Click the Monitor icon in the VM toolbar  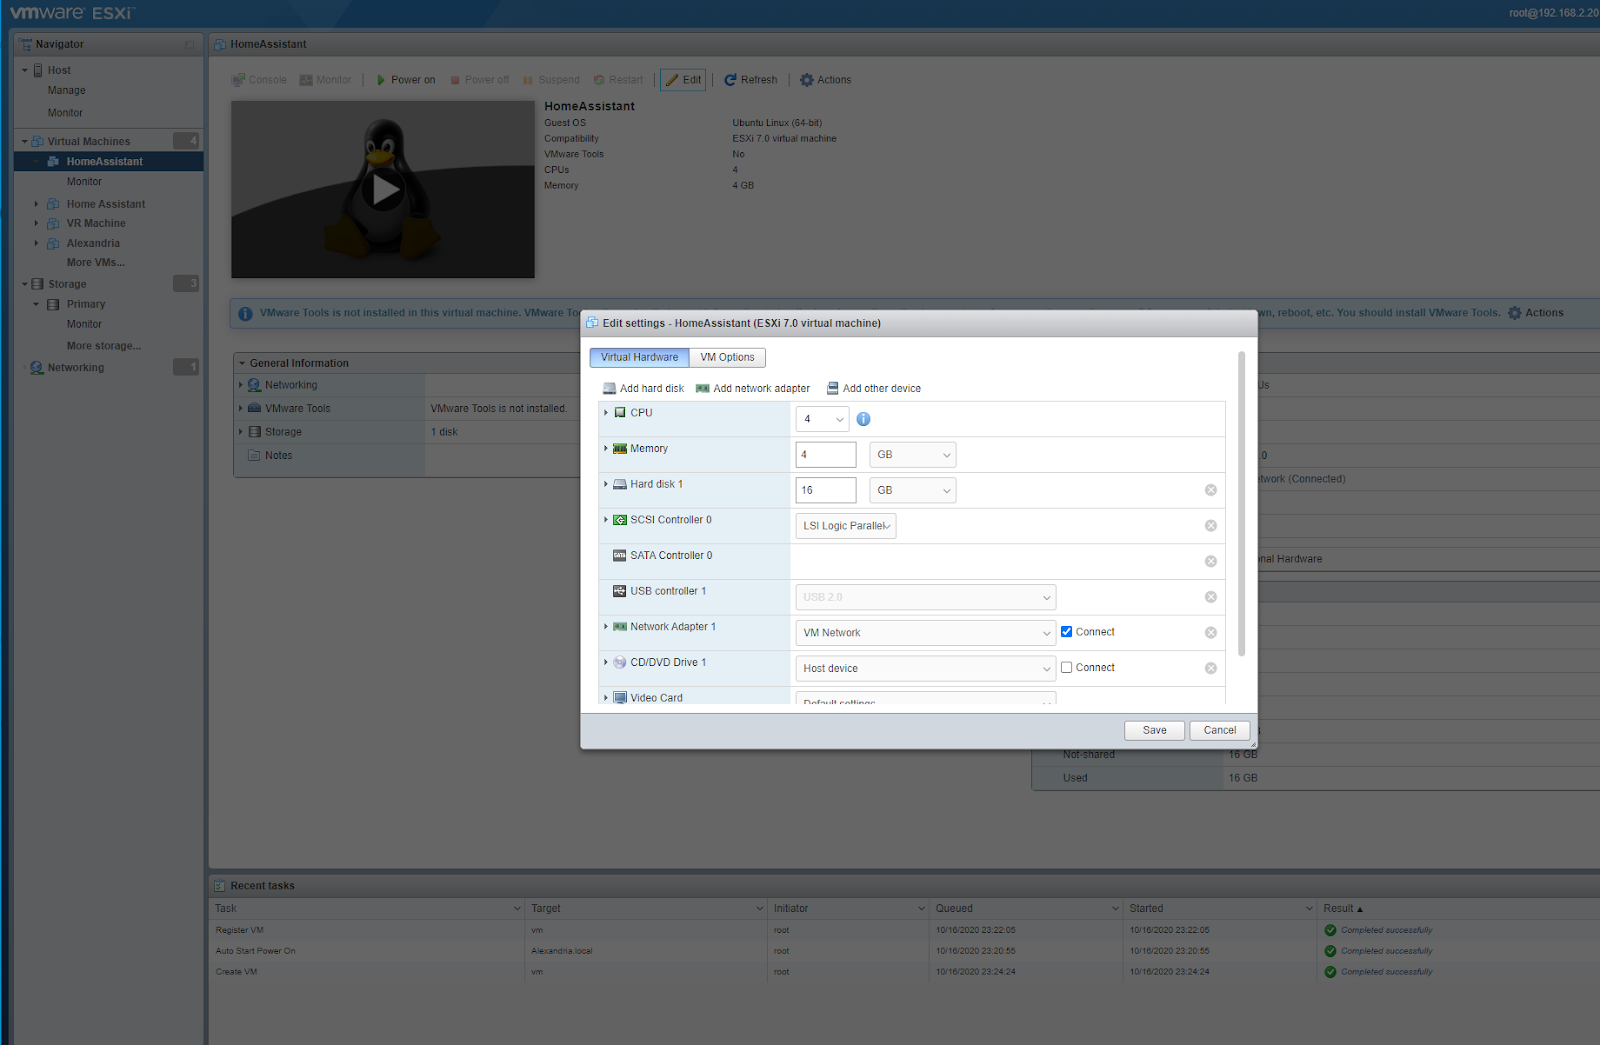coord(306,80)
